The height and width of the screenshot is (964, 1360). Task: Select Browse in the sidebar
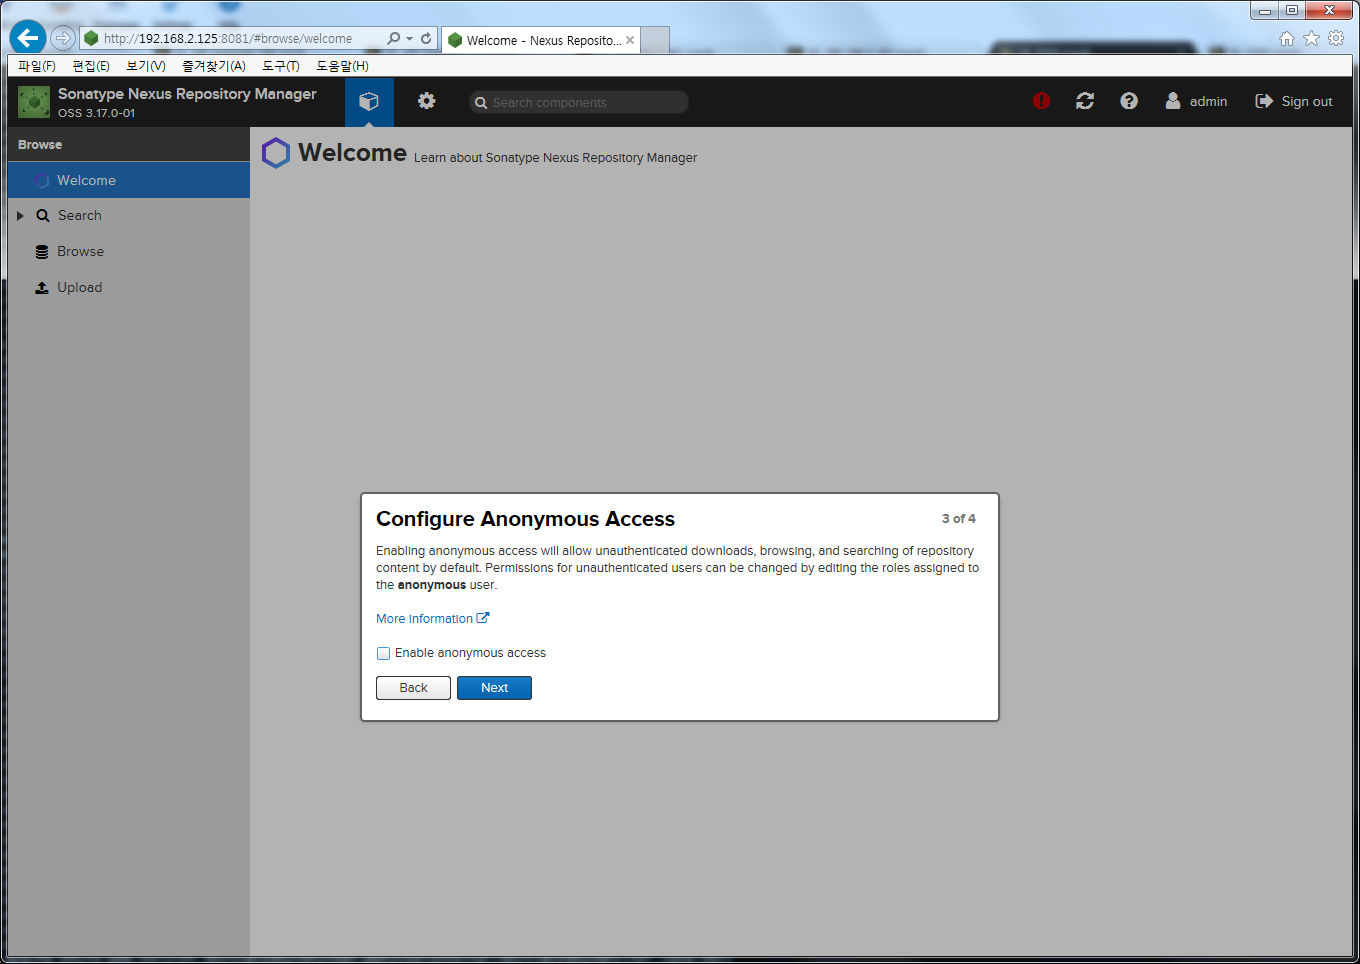tap(128, 252)
